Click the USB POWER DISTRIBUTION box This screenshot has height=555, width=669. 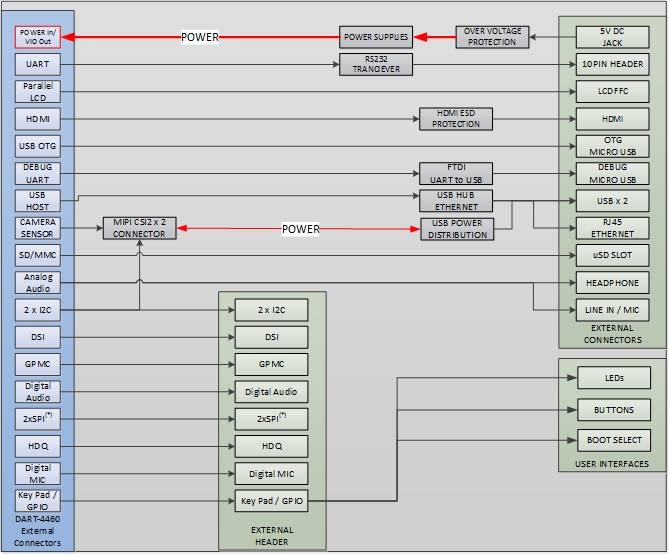457,229
